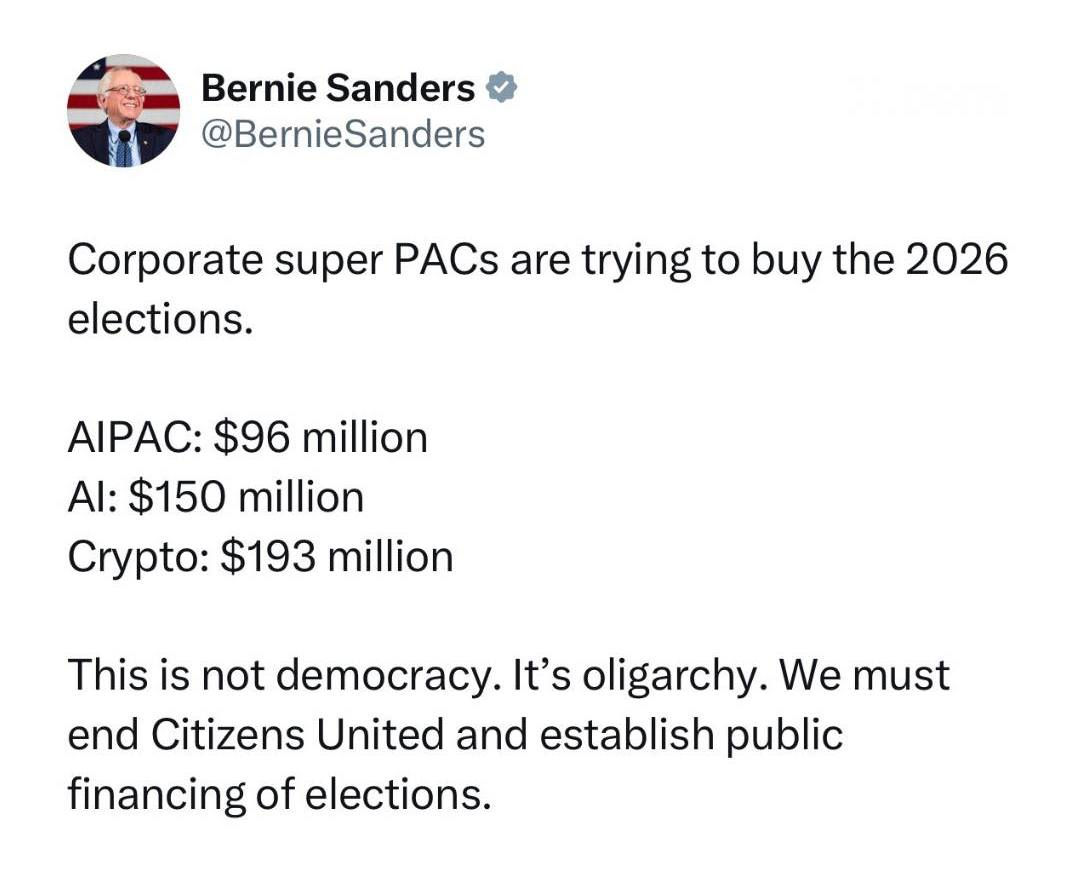
Task: Click the word "Crypto" in the list
Action: (133, 557)
